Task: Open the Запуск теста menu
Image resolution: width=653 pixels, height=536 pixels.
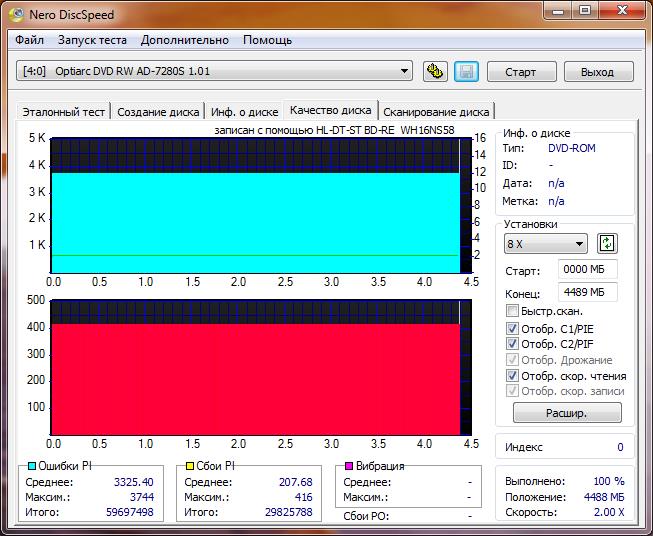Action: (92, 40)
